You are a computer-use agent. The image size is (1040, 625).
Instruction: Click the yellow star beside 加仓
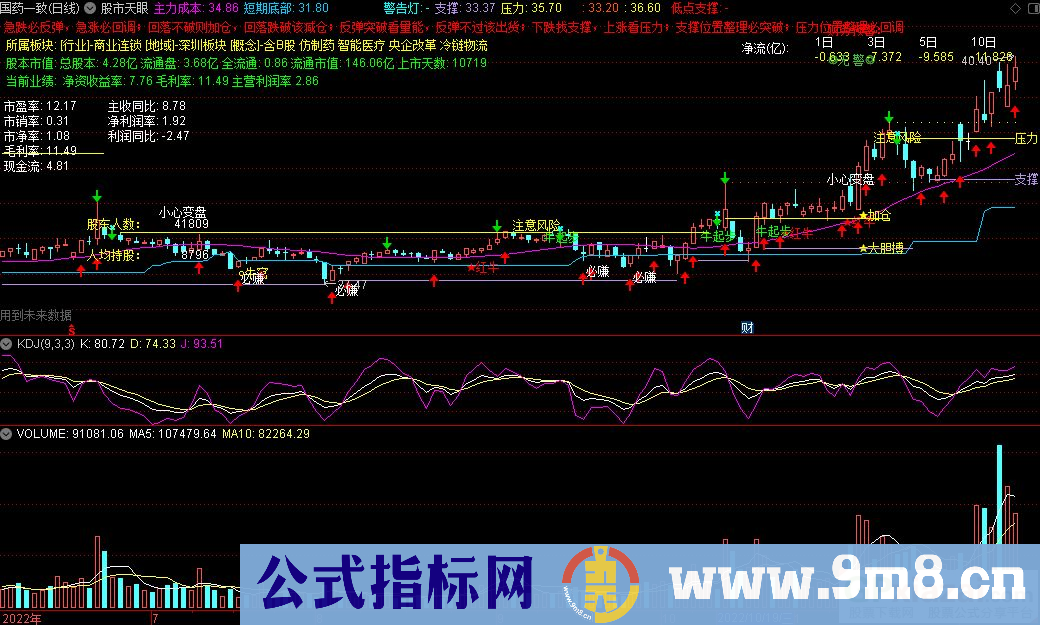[x=863, y=216]
